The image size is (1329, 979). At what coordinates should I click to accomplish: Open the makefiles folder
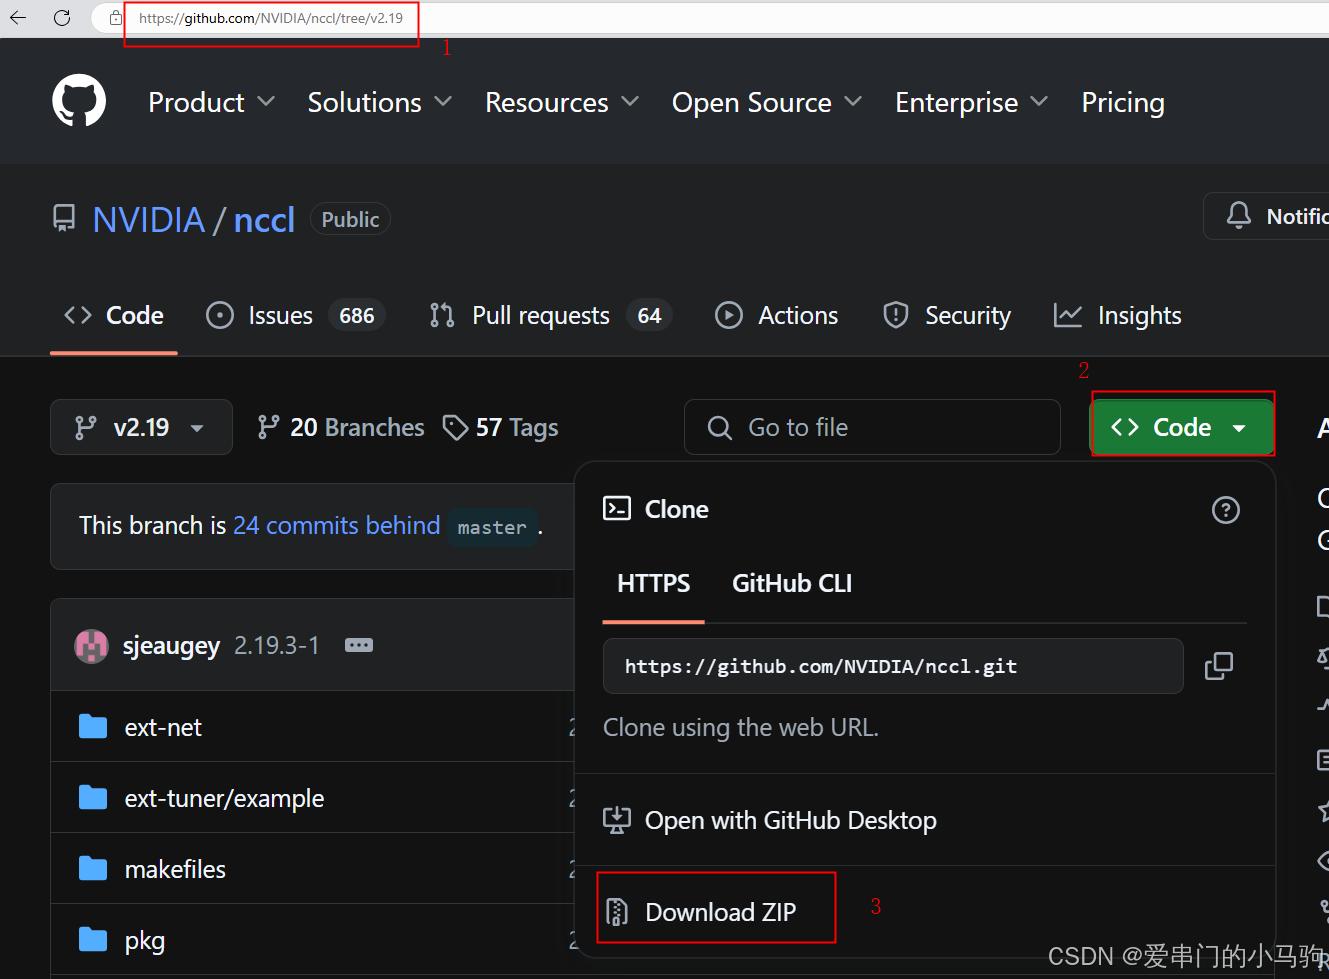coord(175,869)
